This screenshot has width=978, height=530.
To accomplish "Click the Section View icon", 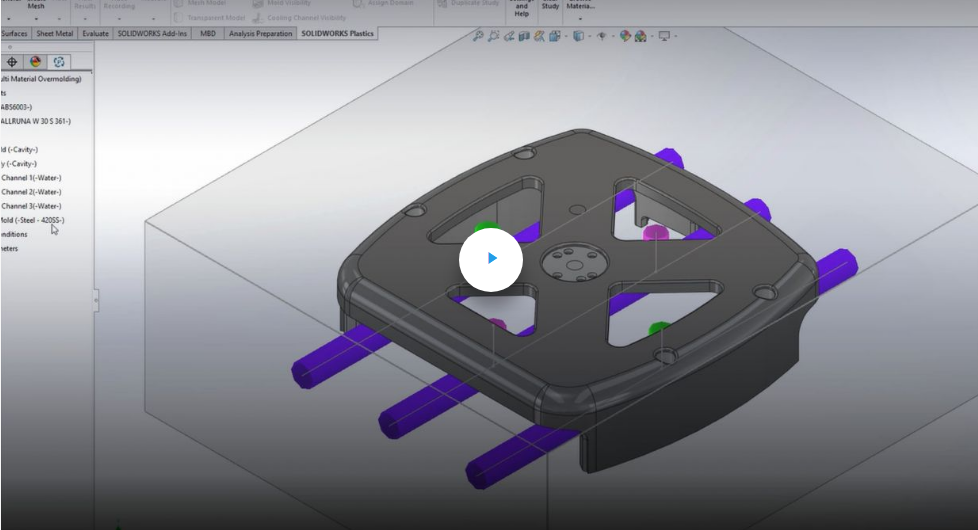I will coord(524,36).
